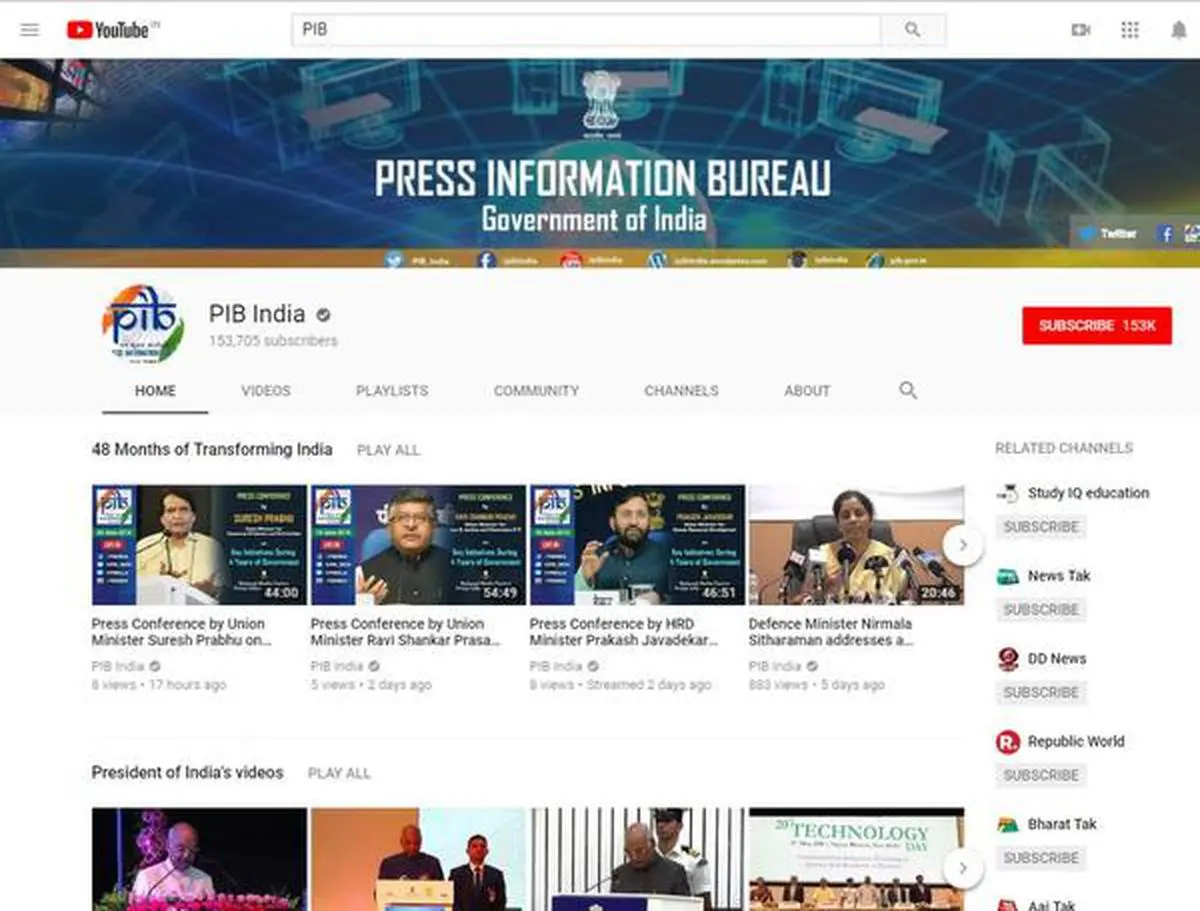Switch to the VIDEOS tab

pyautogui.click(x=266, y=391)
